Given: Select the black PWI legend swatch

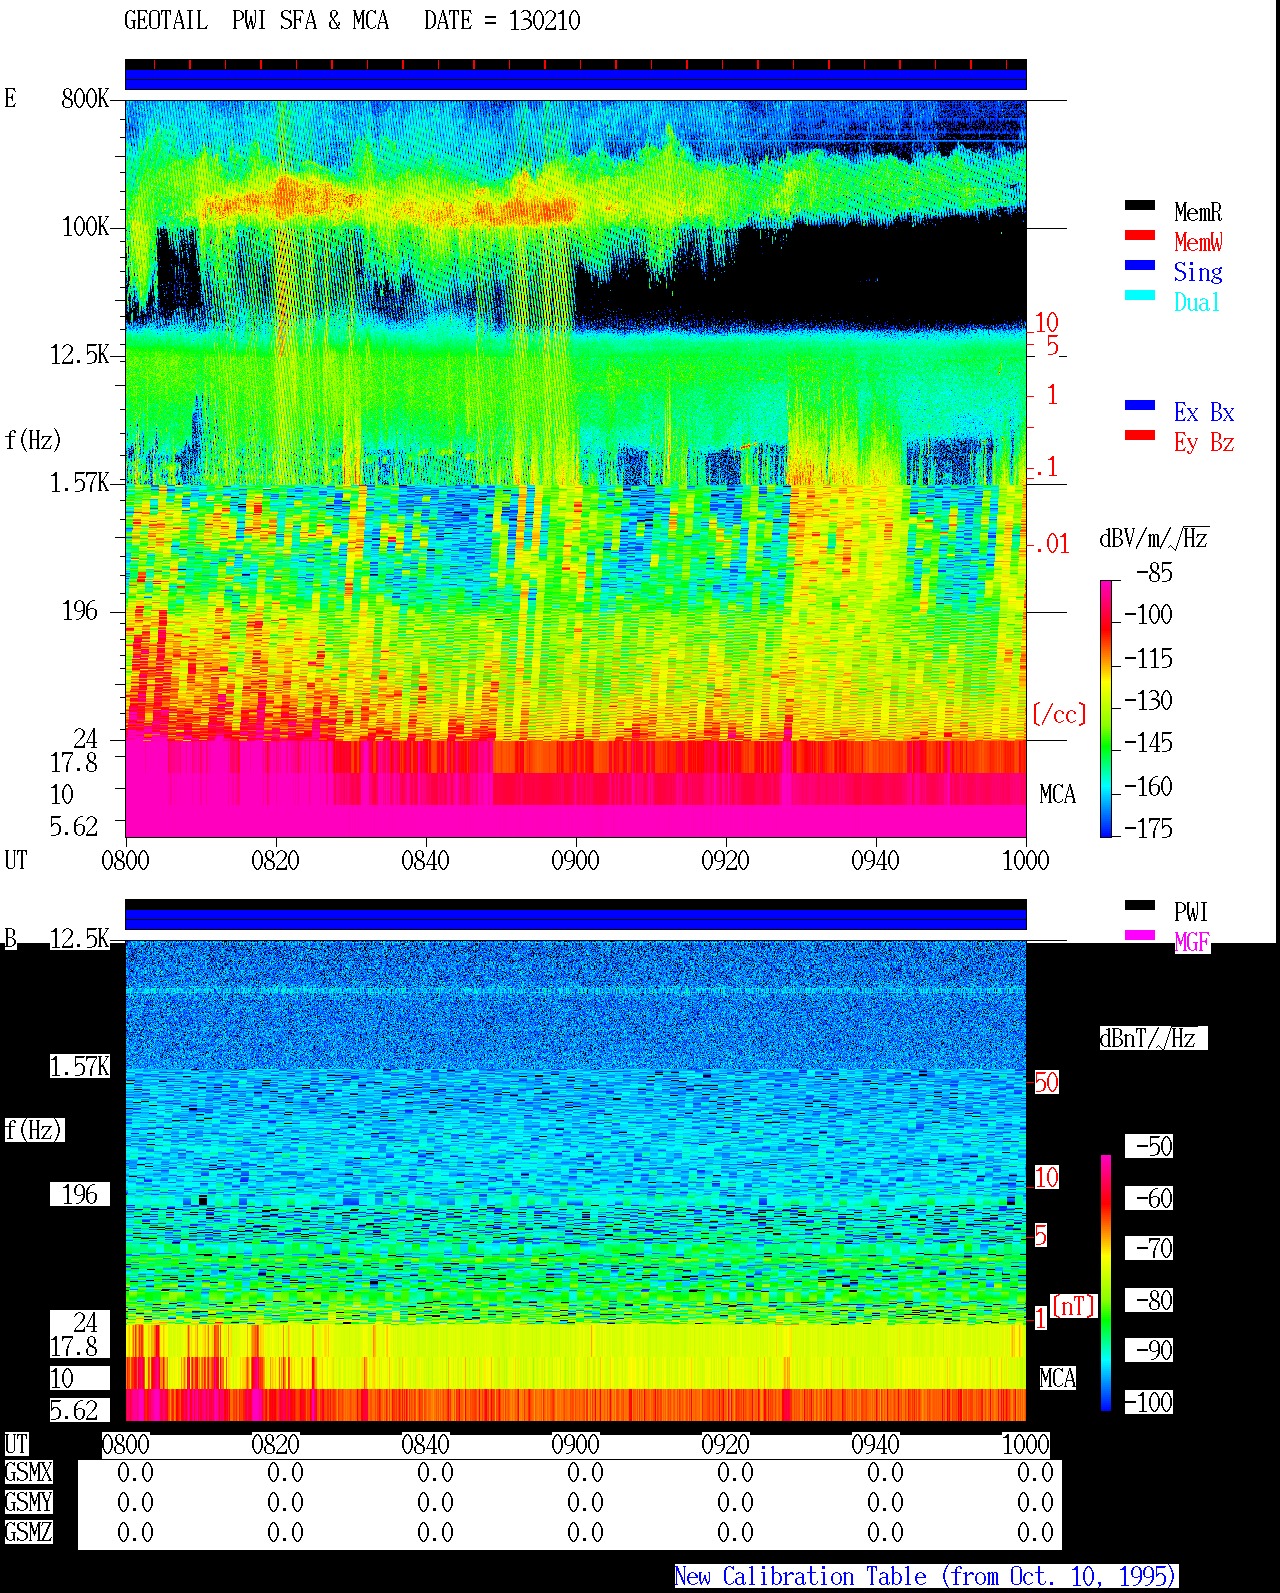Looking at the screenshot, I should click(1140, 906).
